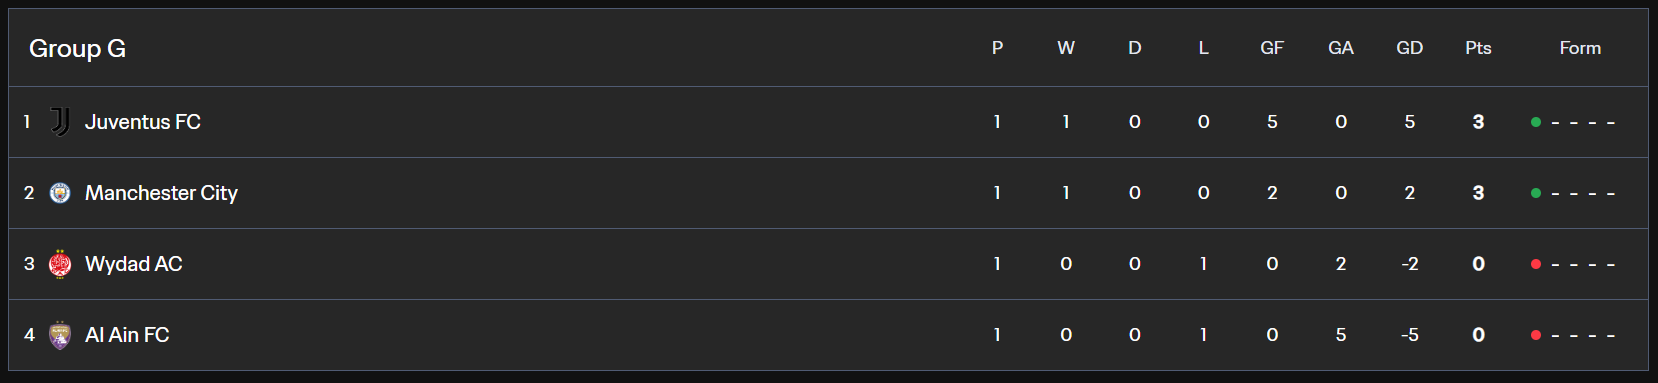
Task: Click the Form column header
Action: point(1580,48)
